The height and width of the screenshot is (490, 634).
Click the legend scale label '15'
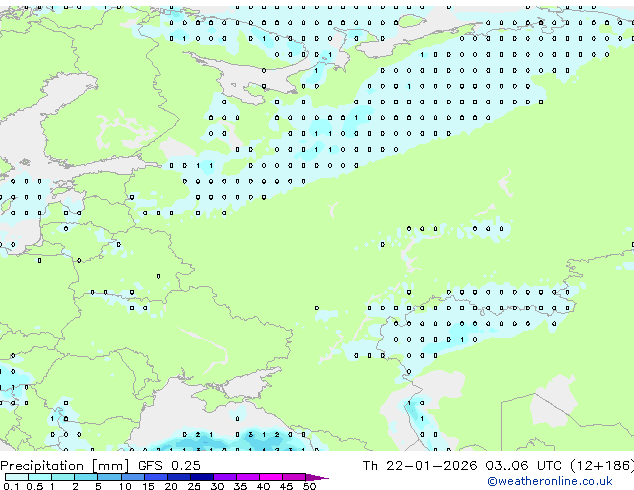point(148,486)
